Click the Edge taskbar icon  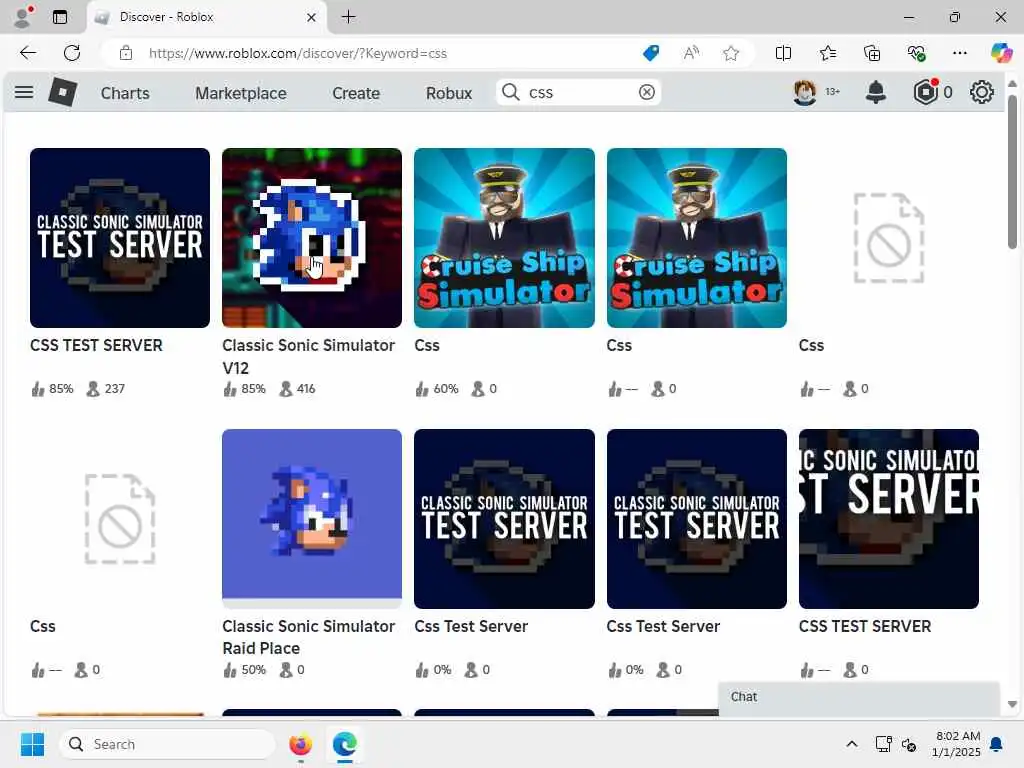pos(345,744)
